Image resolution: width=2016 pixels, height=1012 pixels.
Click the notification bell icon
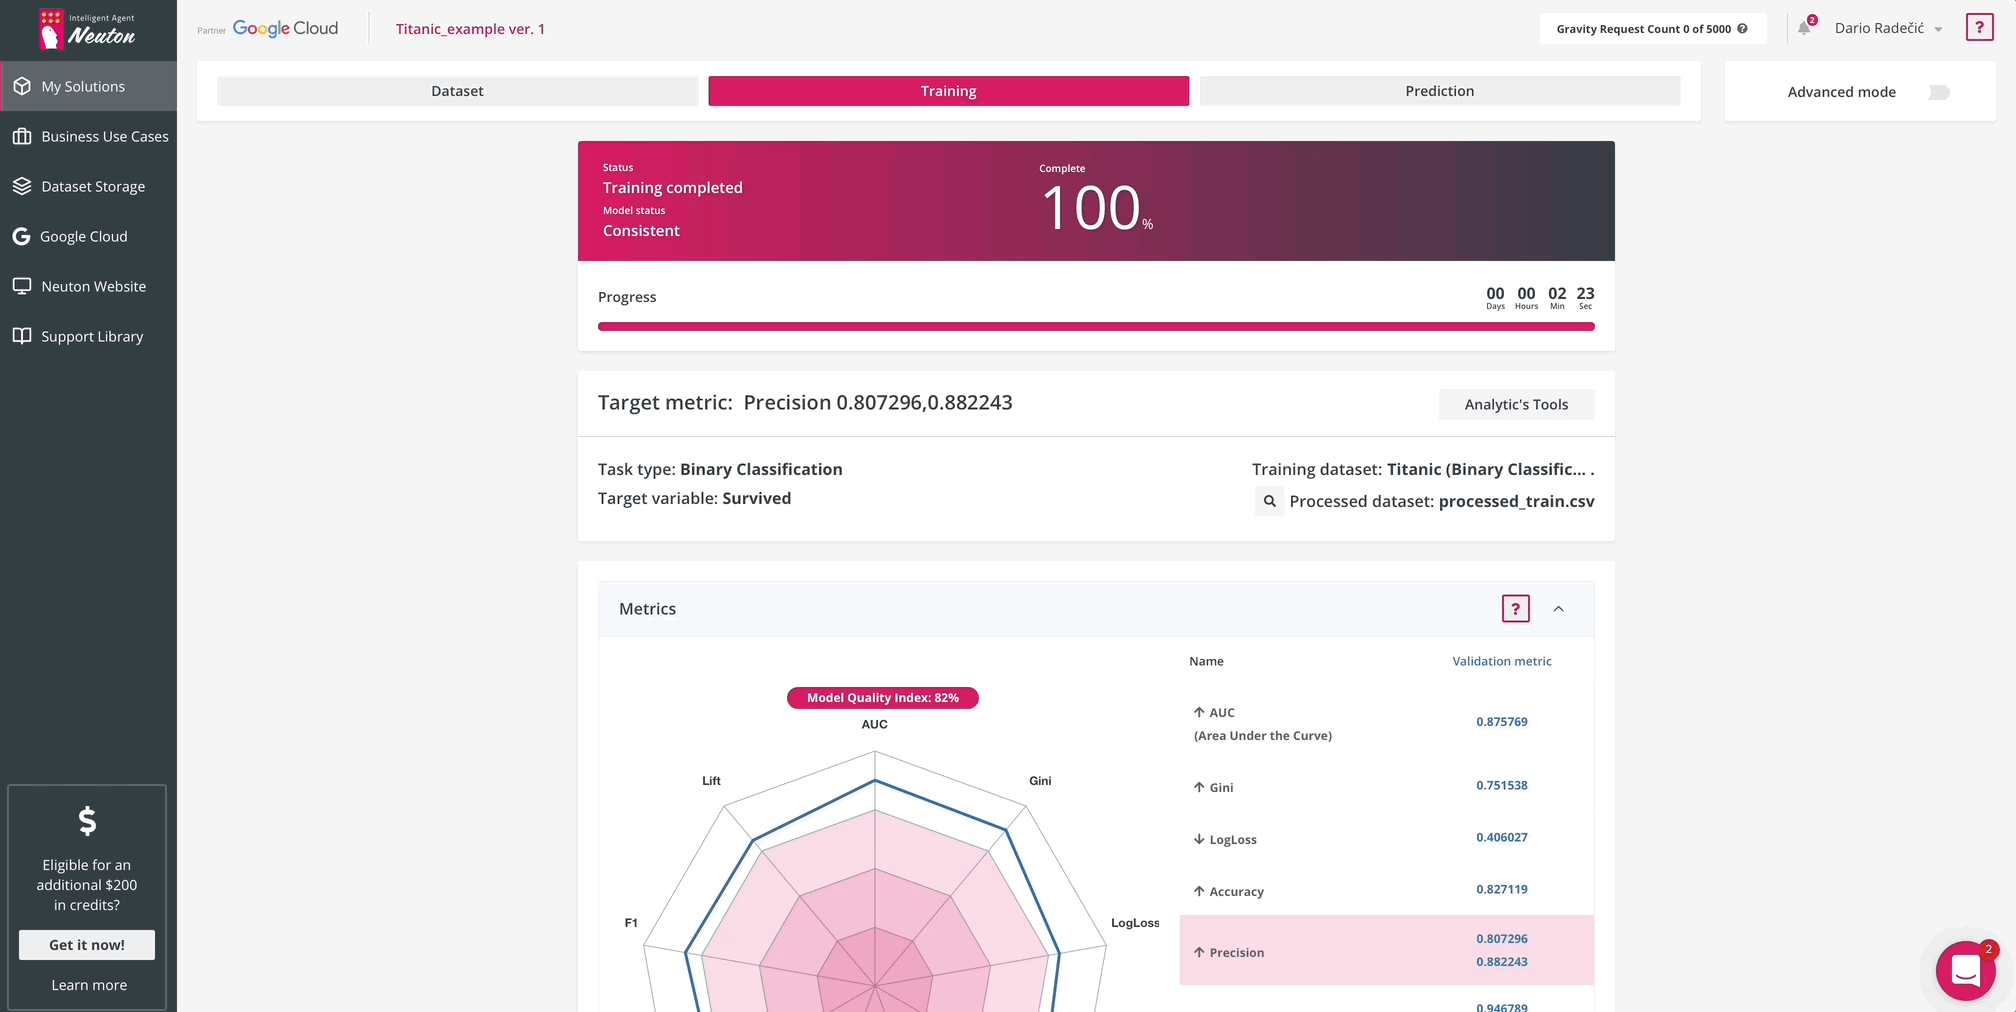[x=1804, y=28]
